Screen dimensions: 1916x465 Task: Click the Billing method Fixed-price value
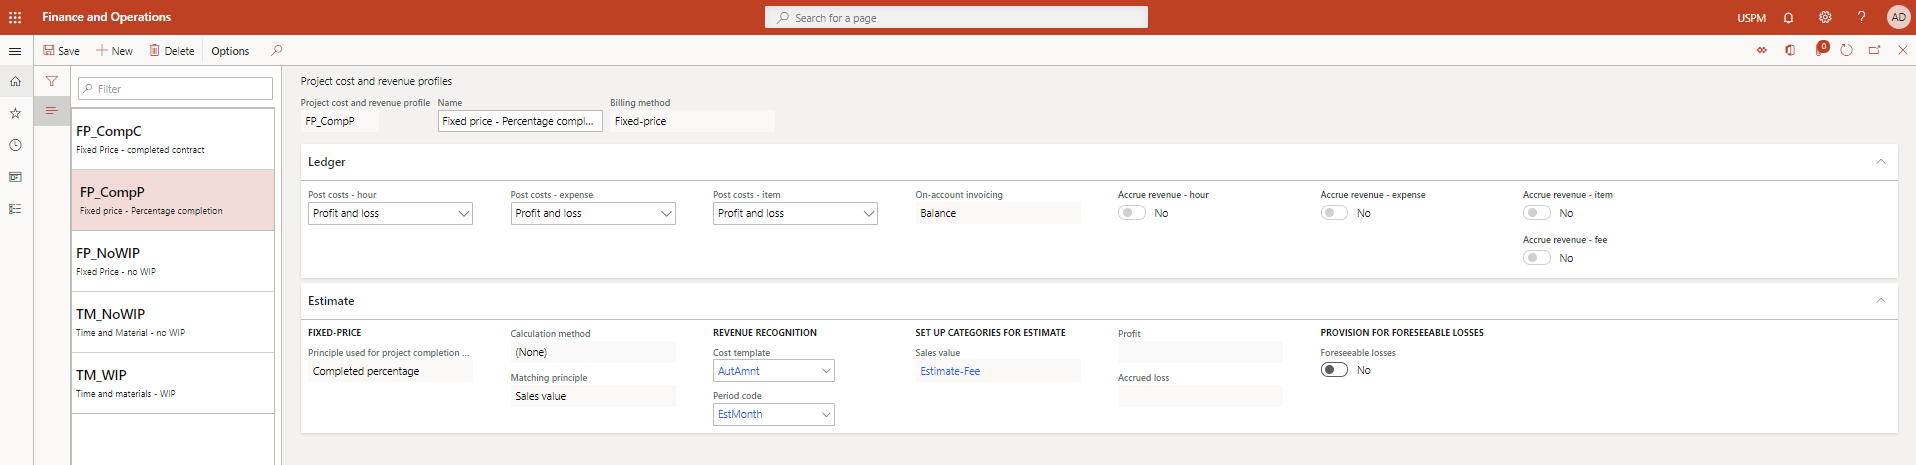[692, 121]
